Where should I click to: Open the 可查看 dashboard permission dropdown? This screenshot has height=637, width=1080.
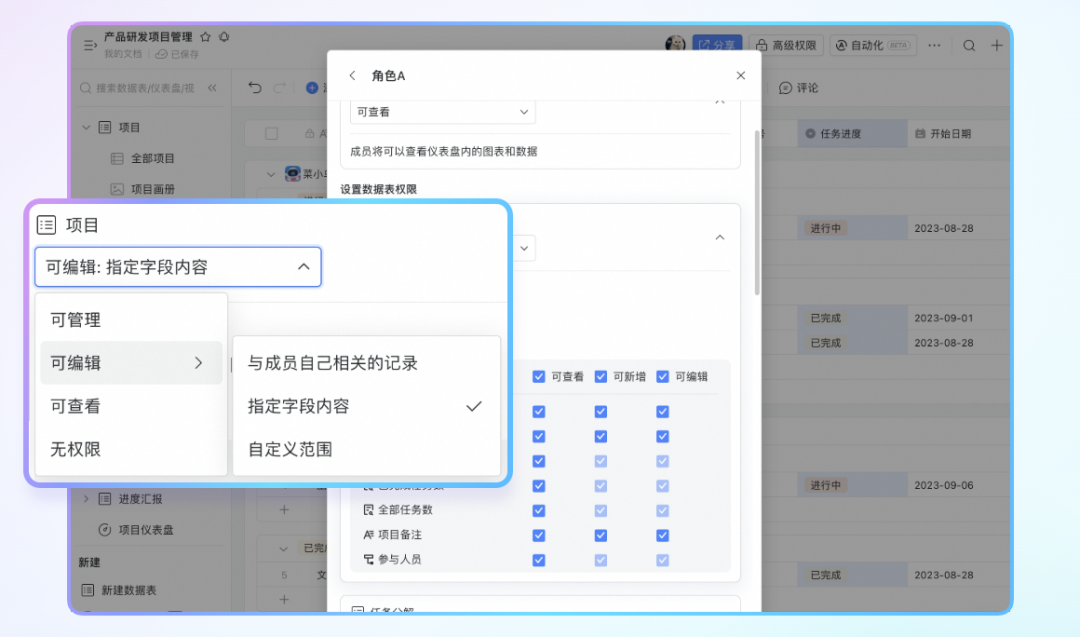click(442, 113)
